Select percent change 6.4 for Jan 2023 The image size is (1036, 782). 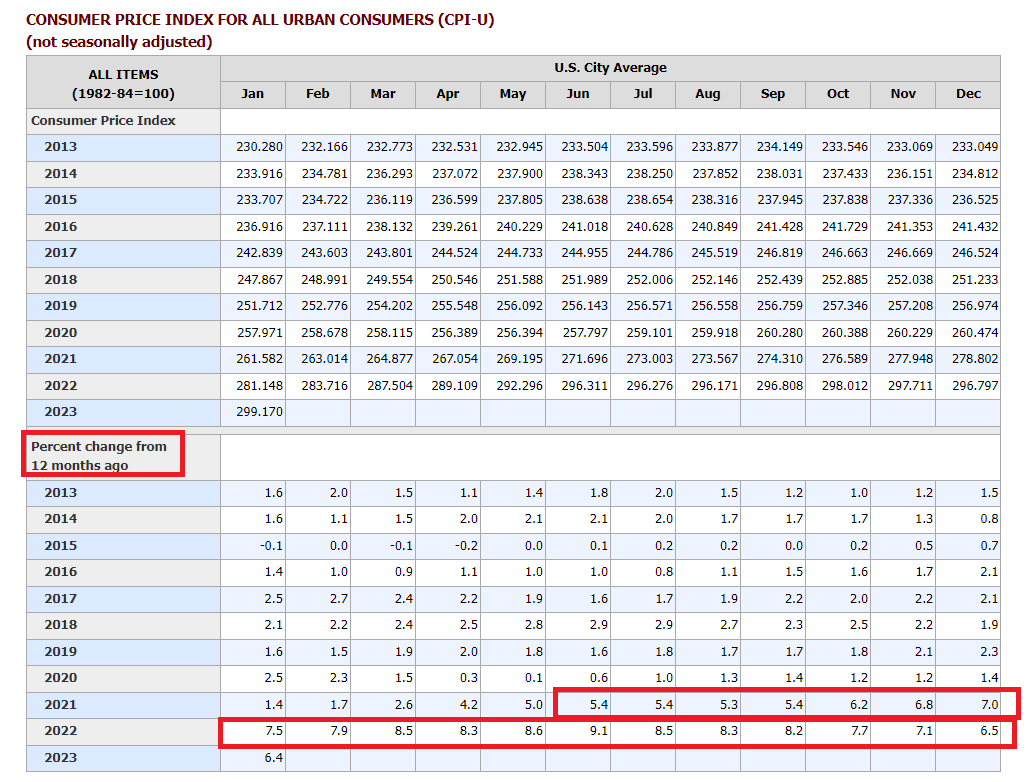pos(274,758)
